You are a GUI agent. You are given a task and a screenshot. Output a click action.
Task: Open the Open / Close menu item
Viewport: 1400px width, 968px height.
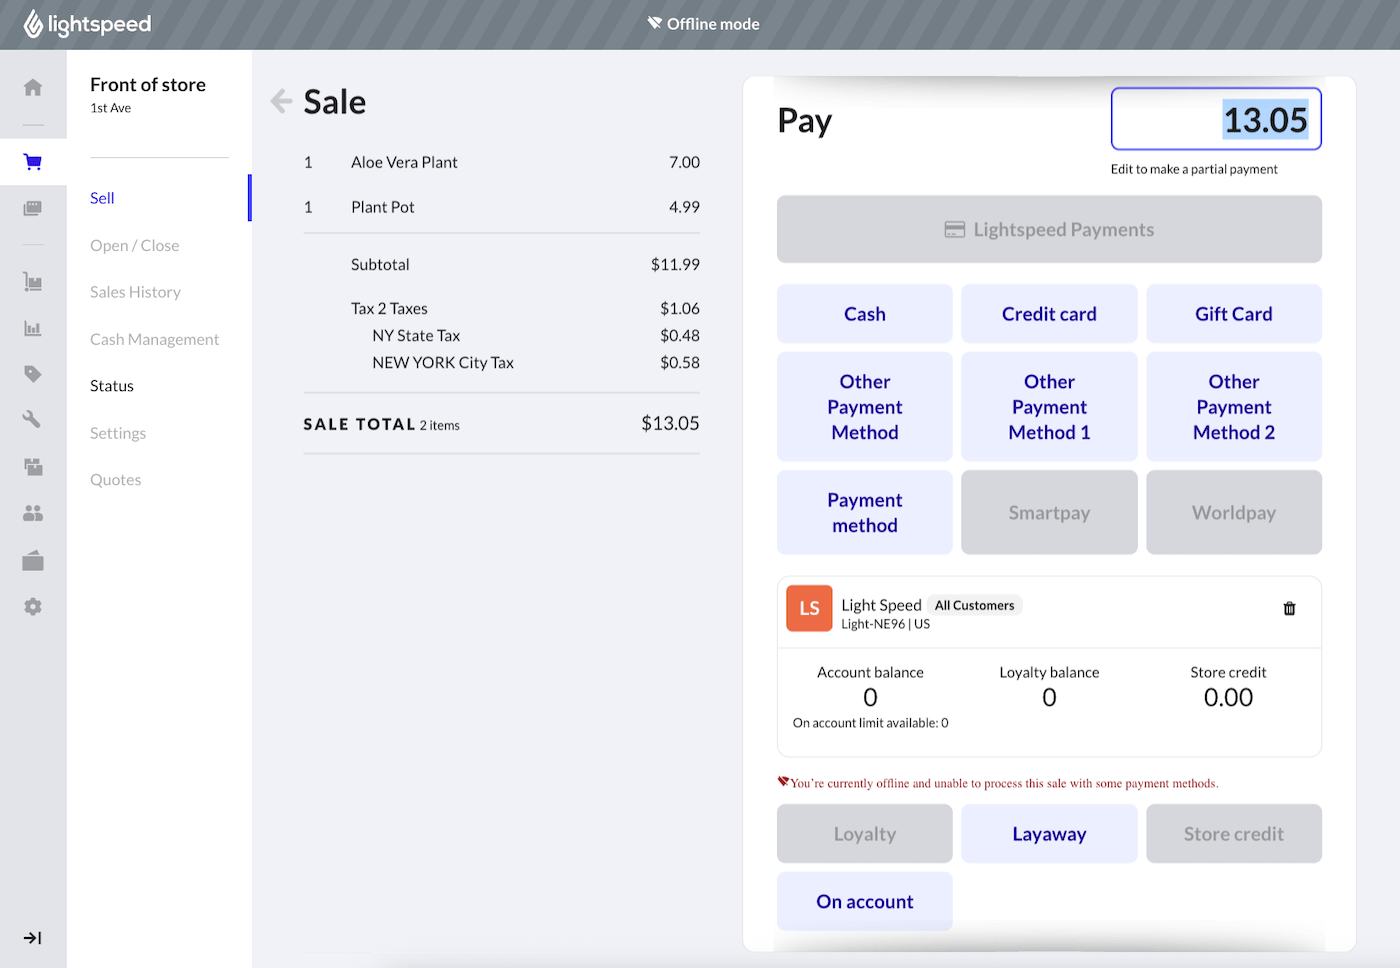[x=135, y=246]
